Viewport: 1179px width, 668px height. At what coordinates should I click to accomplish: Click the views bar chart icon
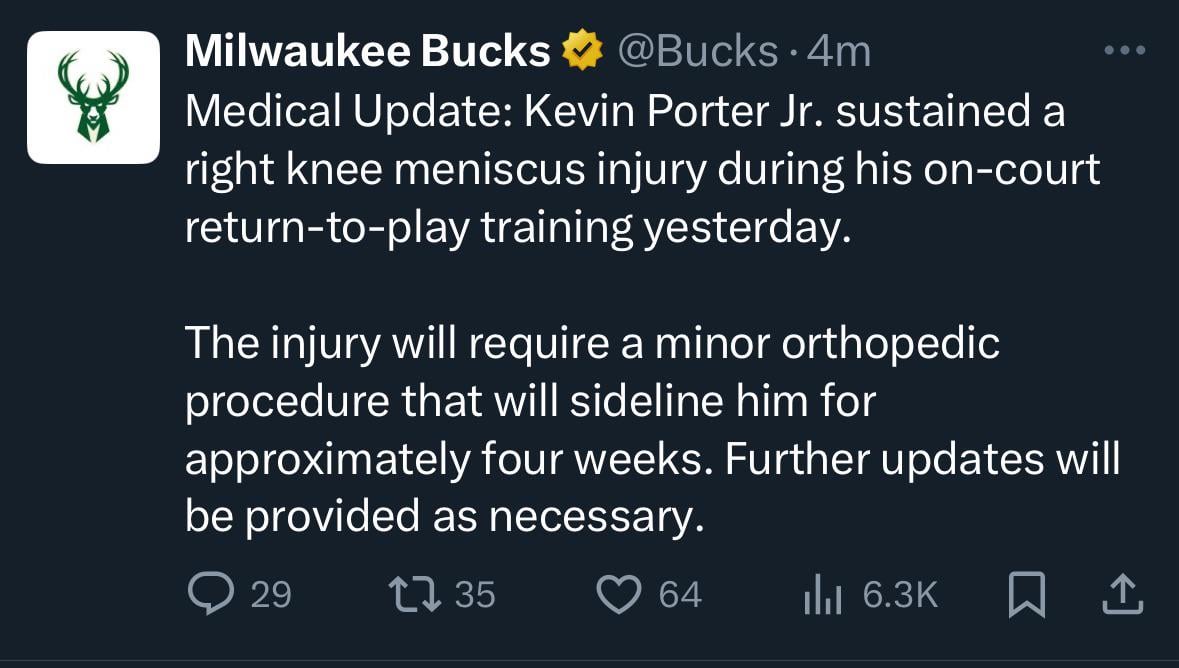[824, 596]
